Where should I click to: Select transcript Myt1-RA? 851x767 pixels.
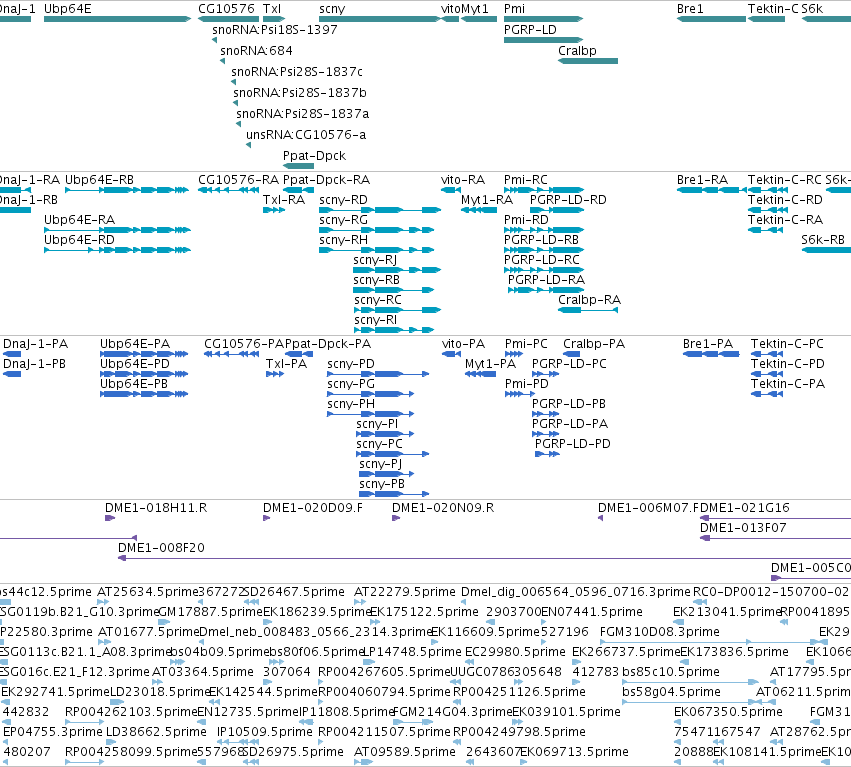479,210
